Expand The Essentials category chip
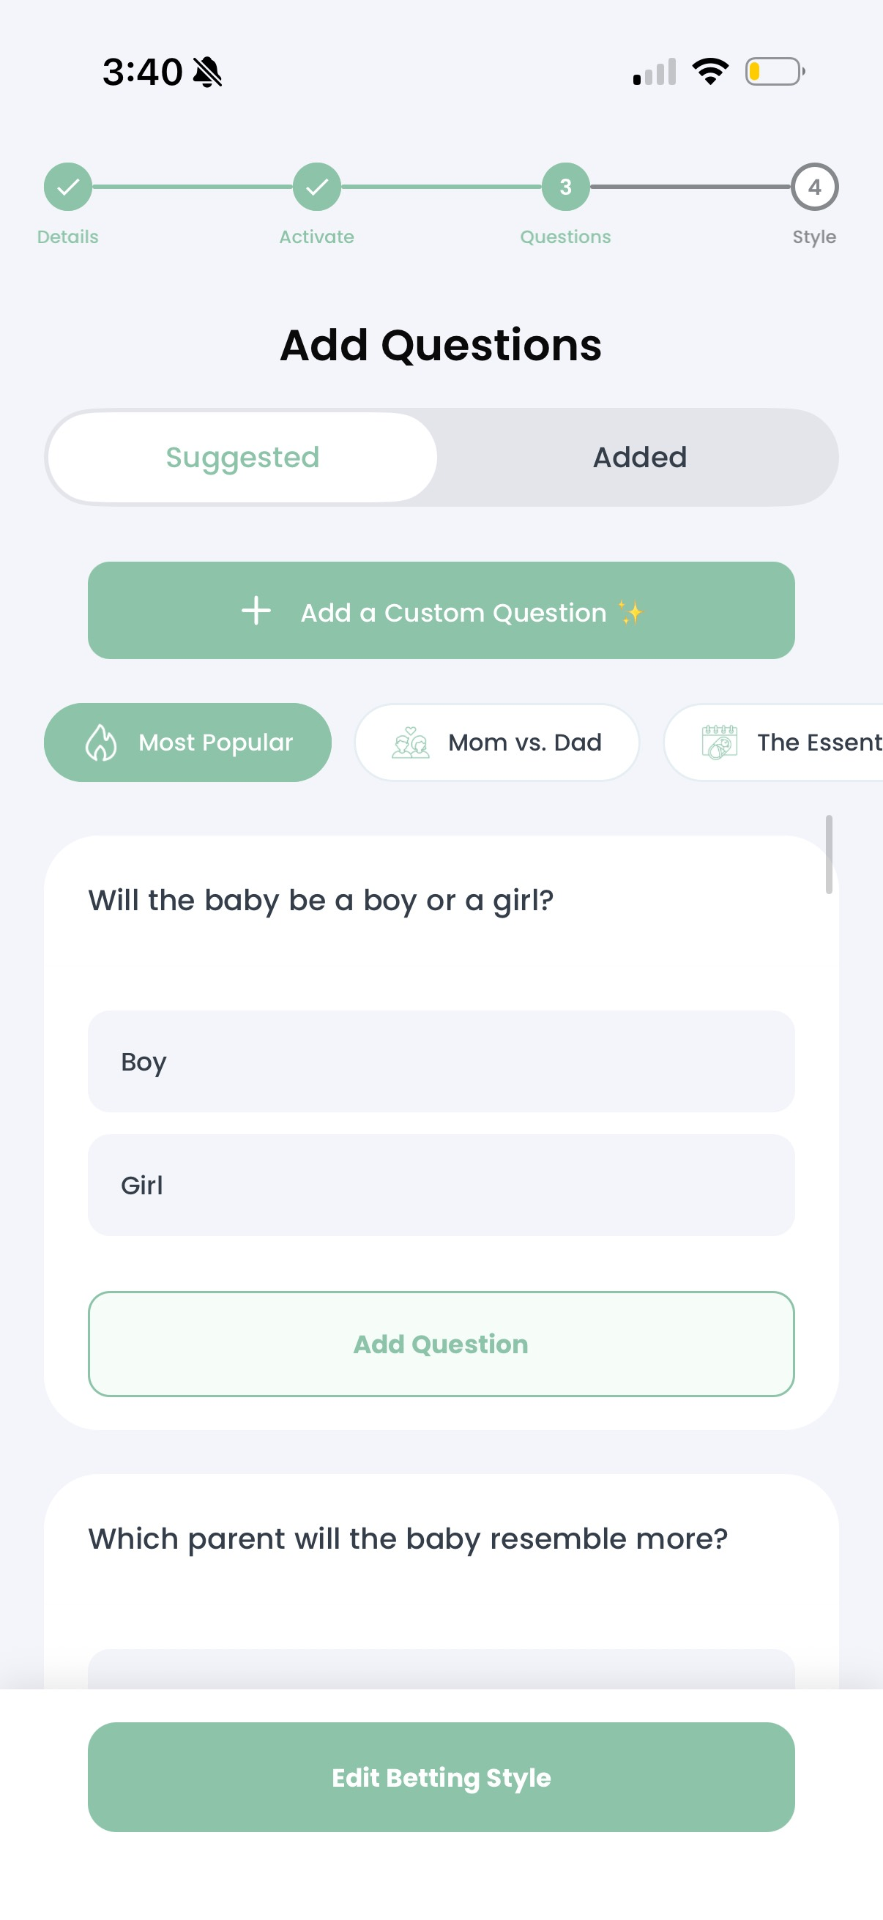This screenshot has height=1920, width=883. [x=790, y=742]
